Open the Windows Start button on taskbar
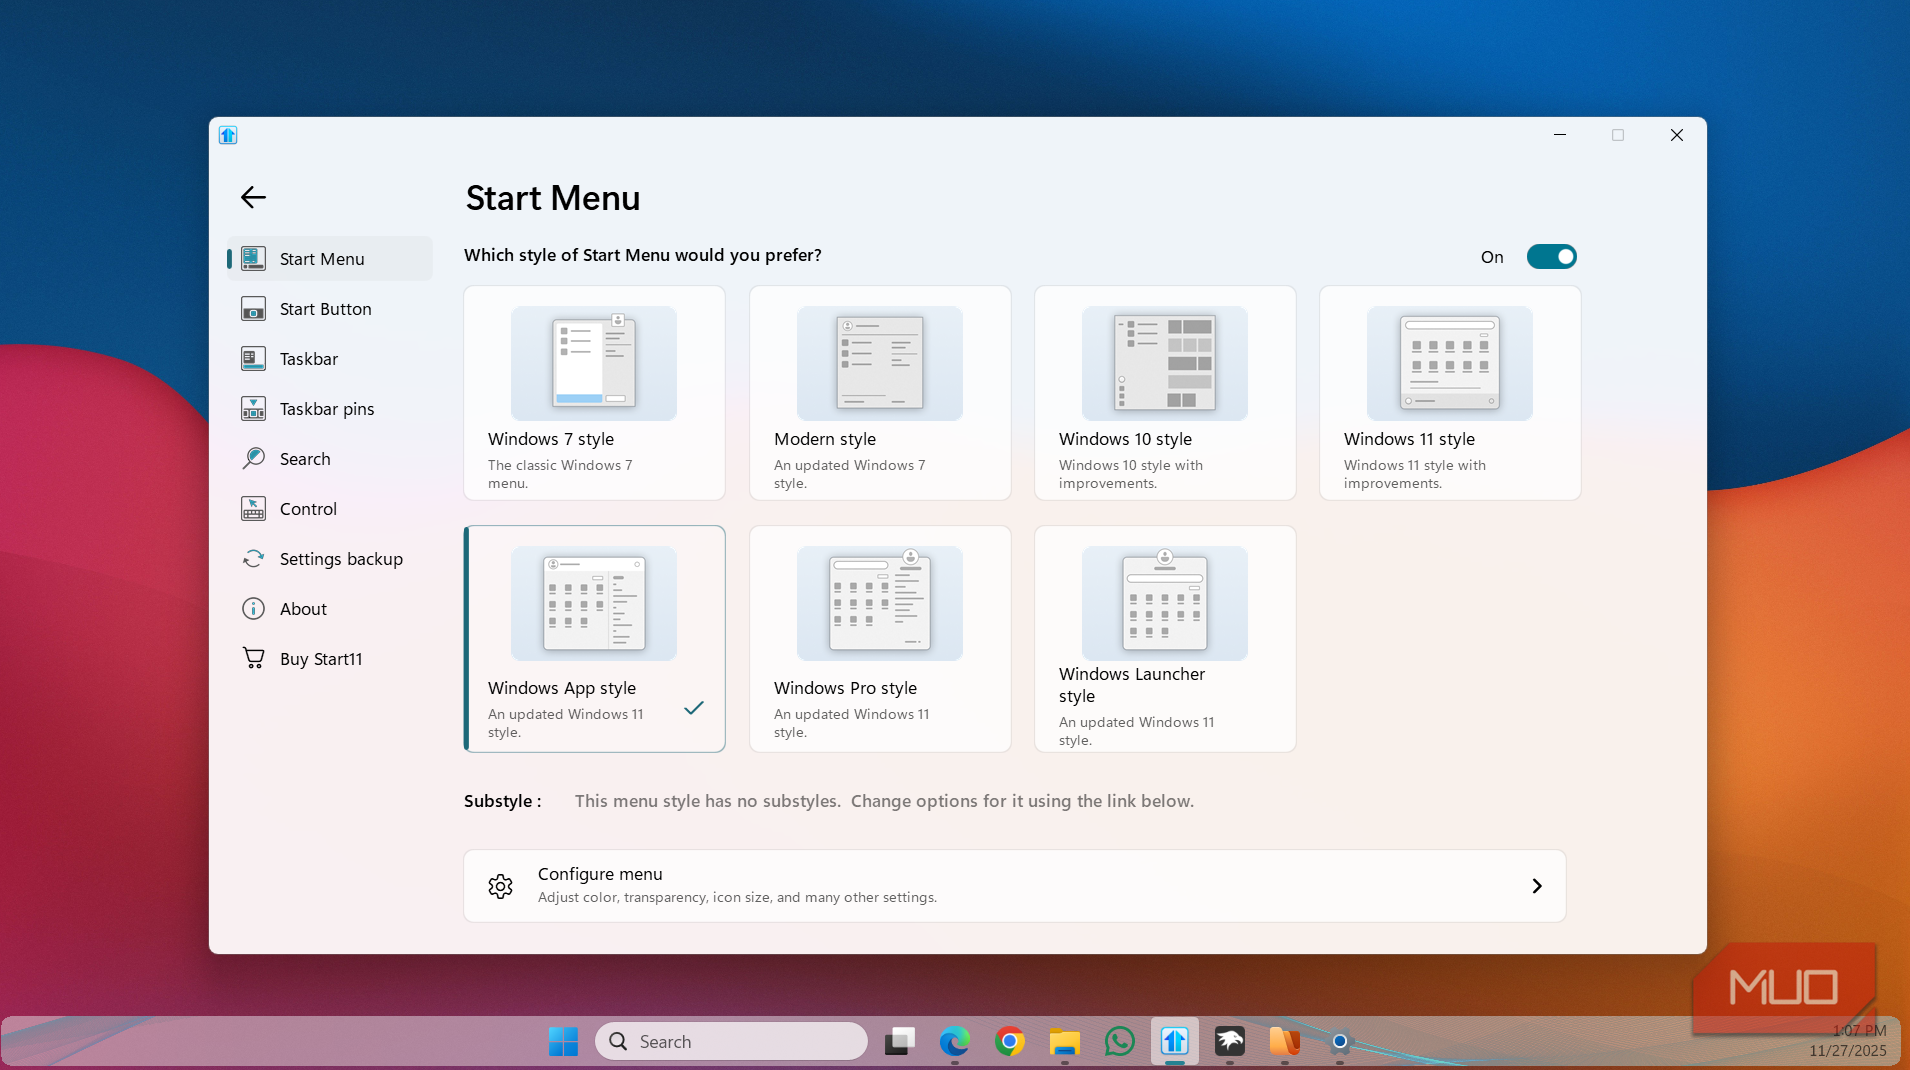 tap(563, 1042)
